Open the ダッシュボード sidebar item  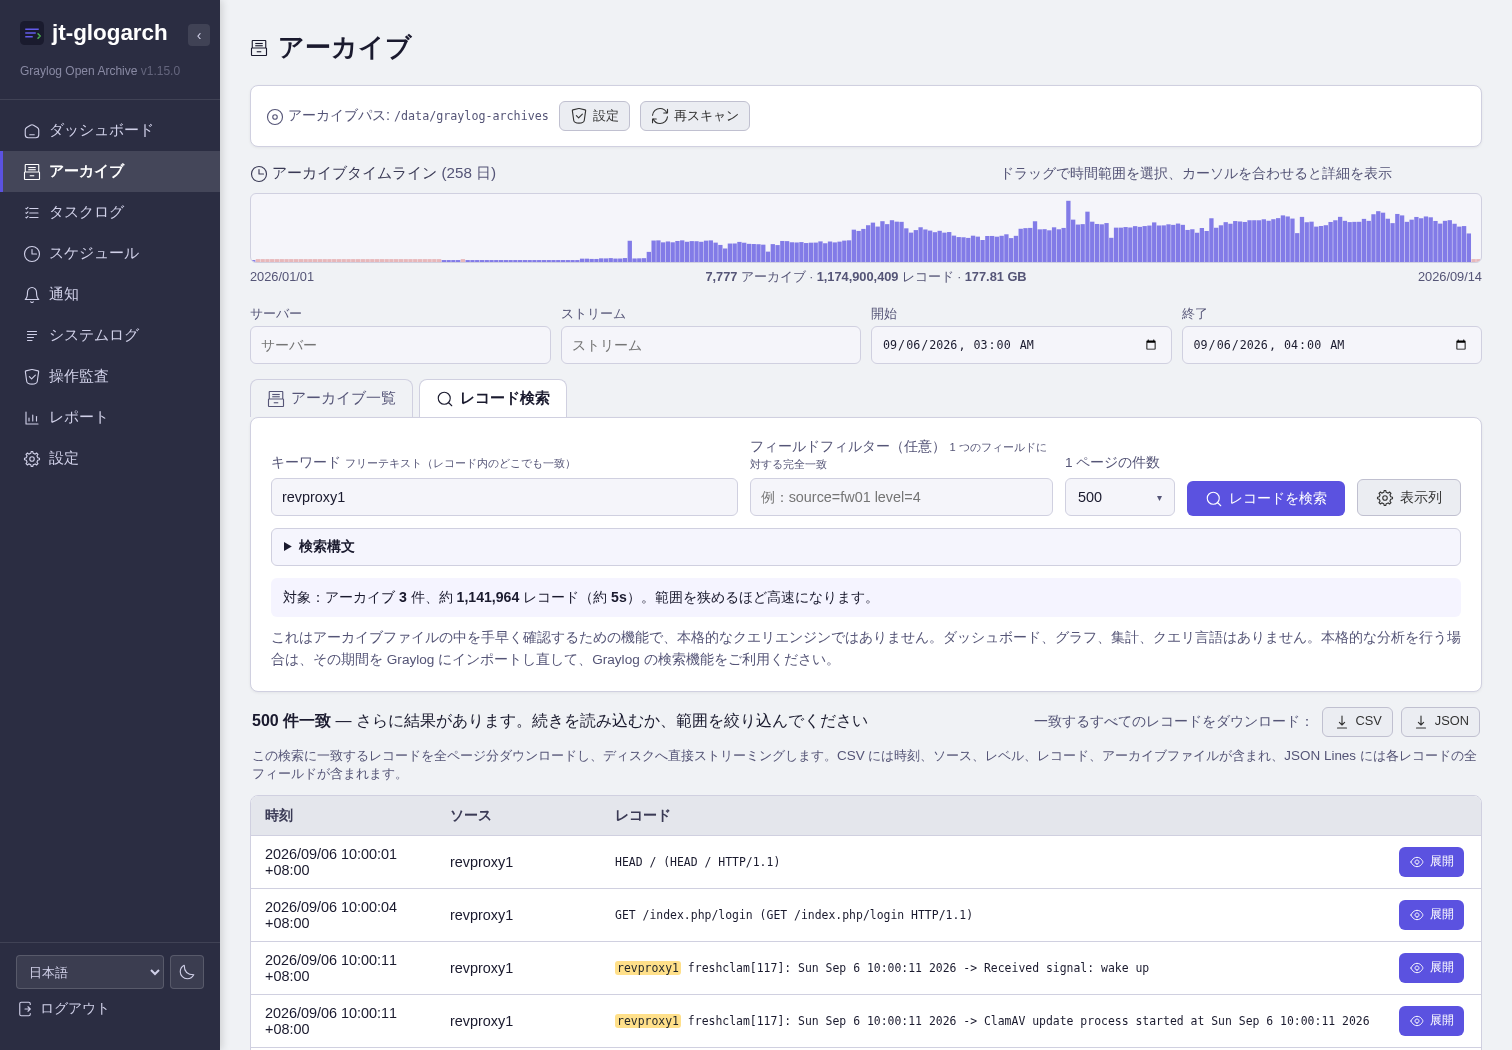pos(110,130)
